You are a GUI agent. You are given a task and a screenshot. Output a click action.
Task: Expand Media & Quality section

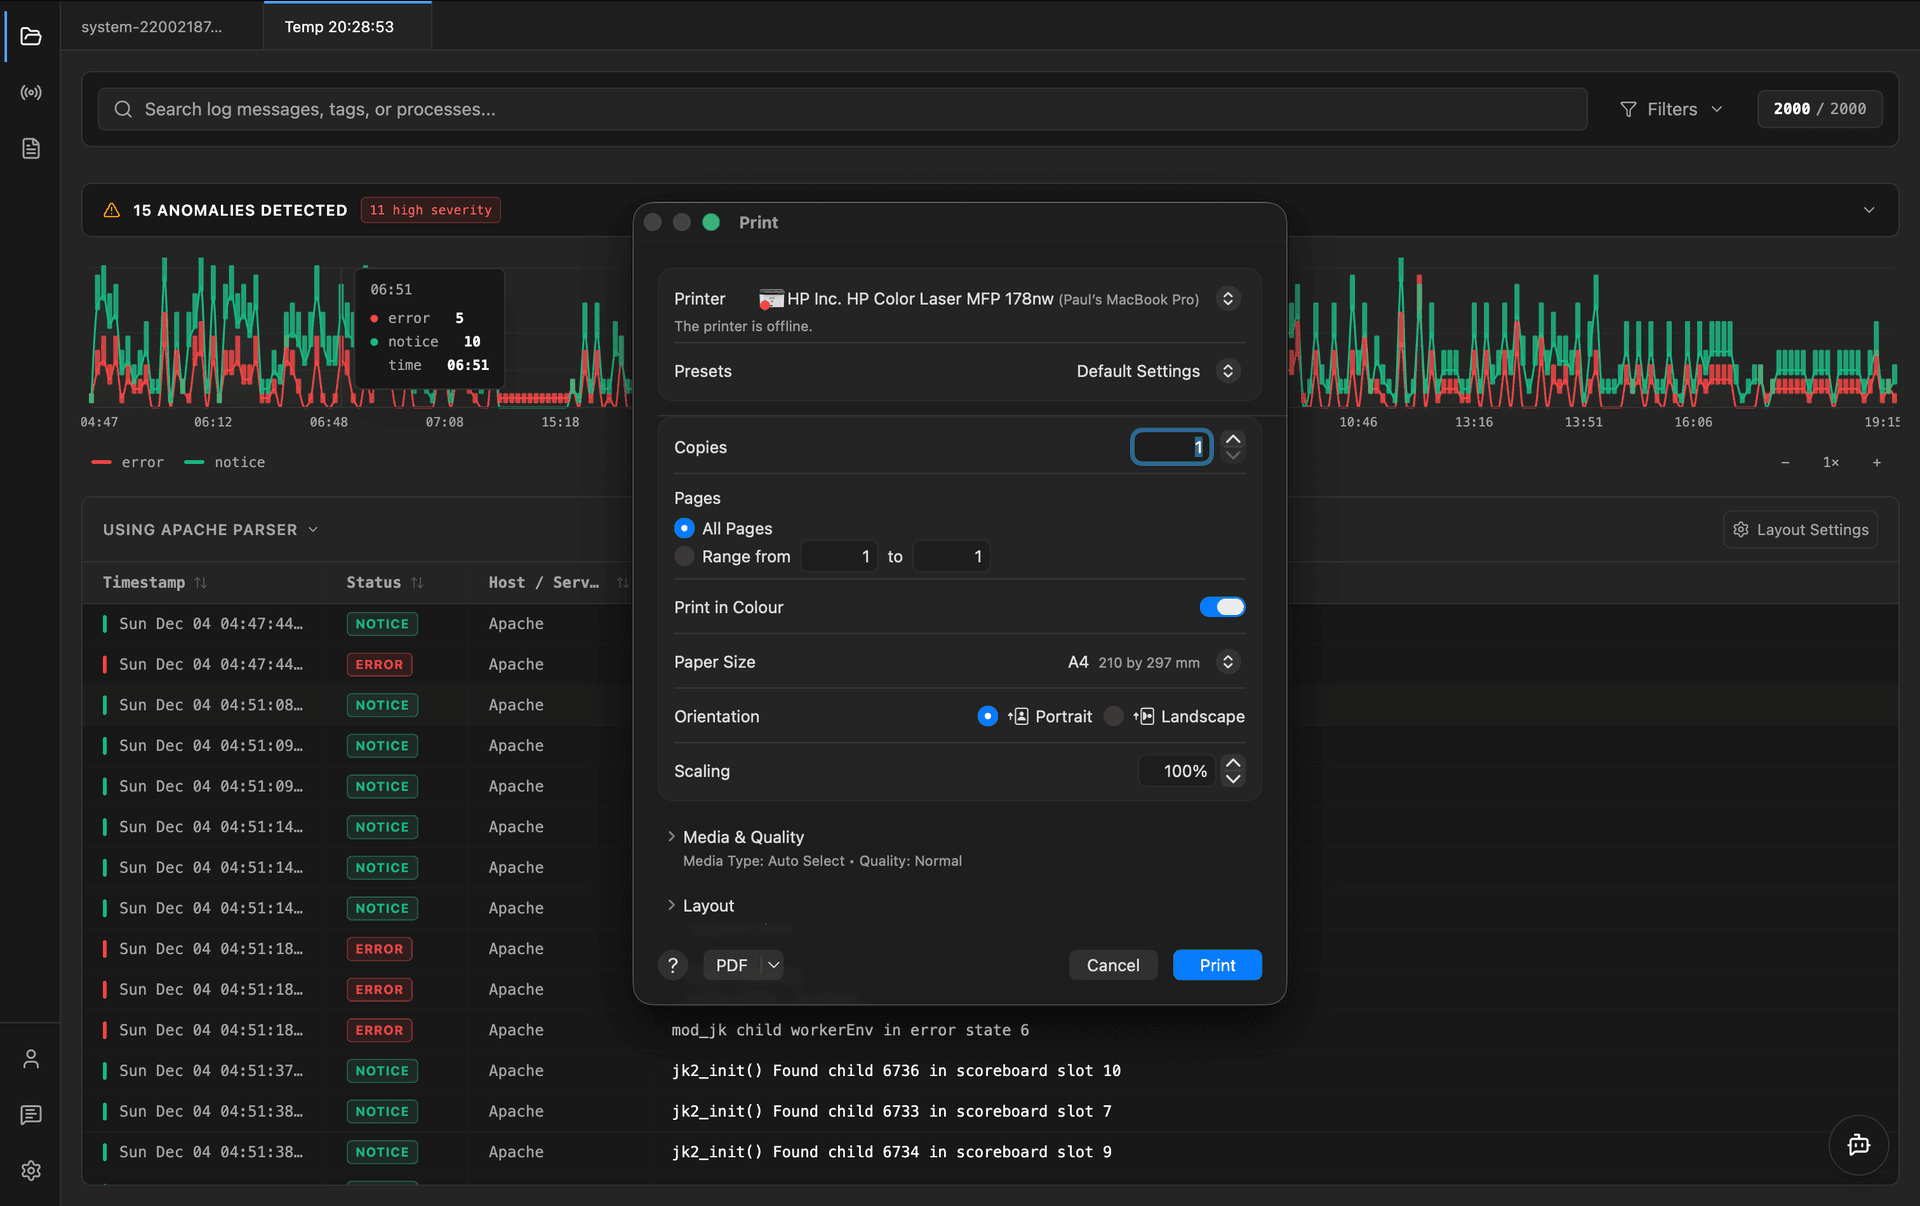(x=671, y=837)
